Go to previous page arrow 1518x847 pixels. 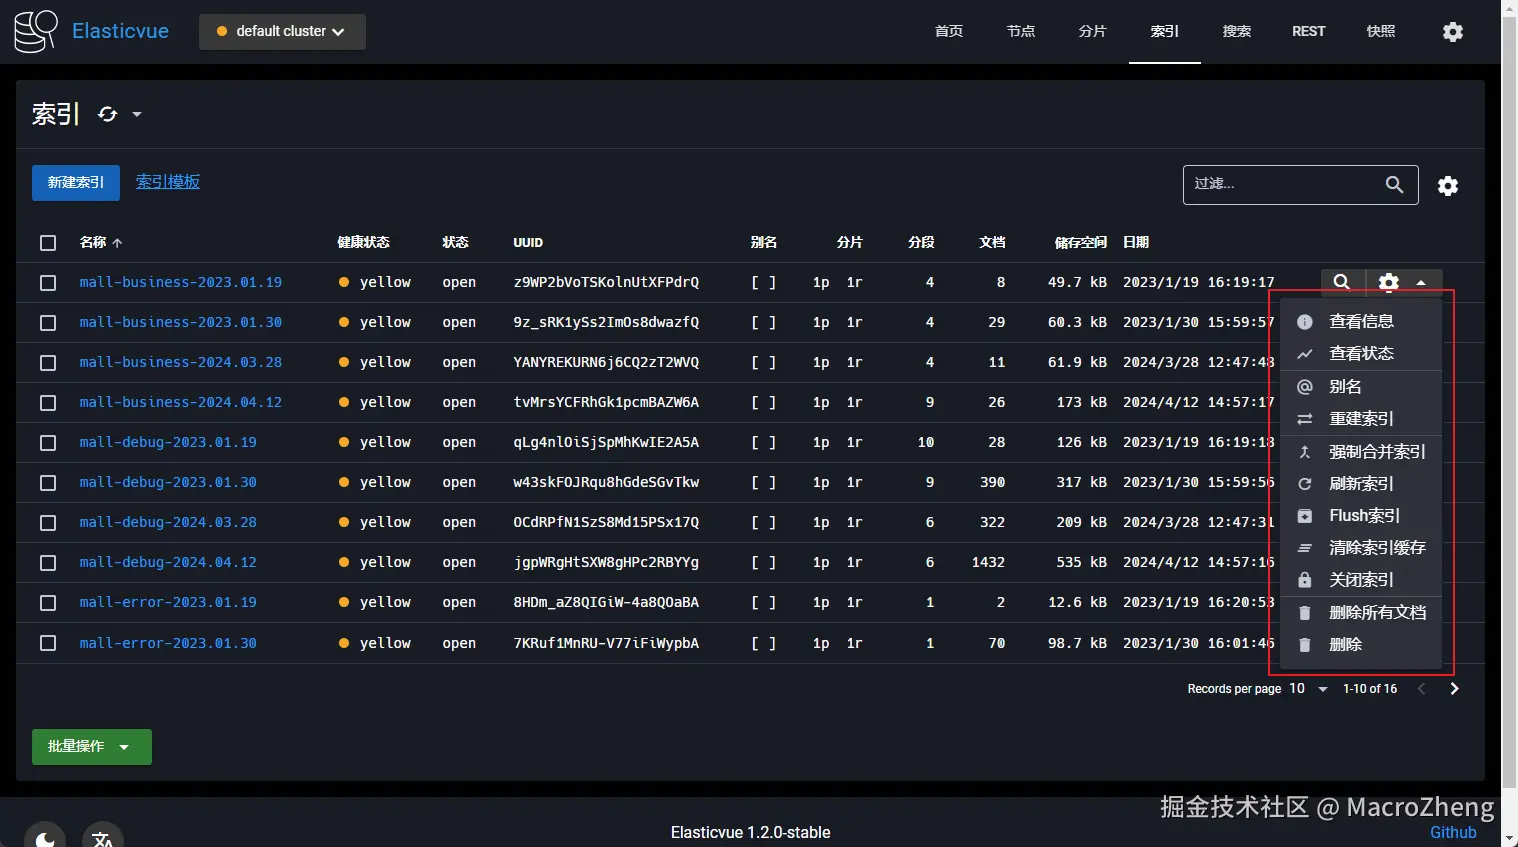pyautogui.click(x=1422, y=689)
